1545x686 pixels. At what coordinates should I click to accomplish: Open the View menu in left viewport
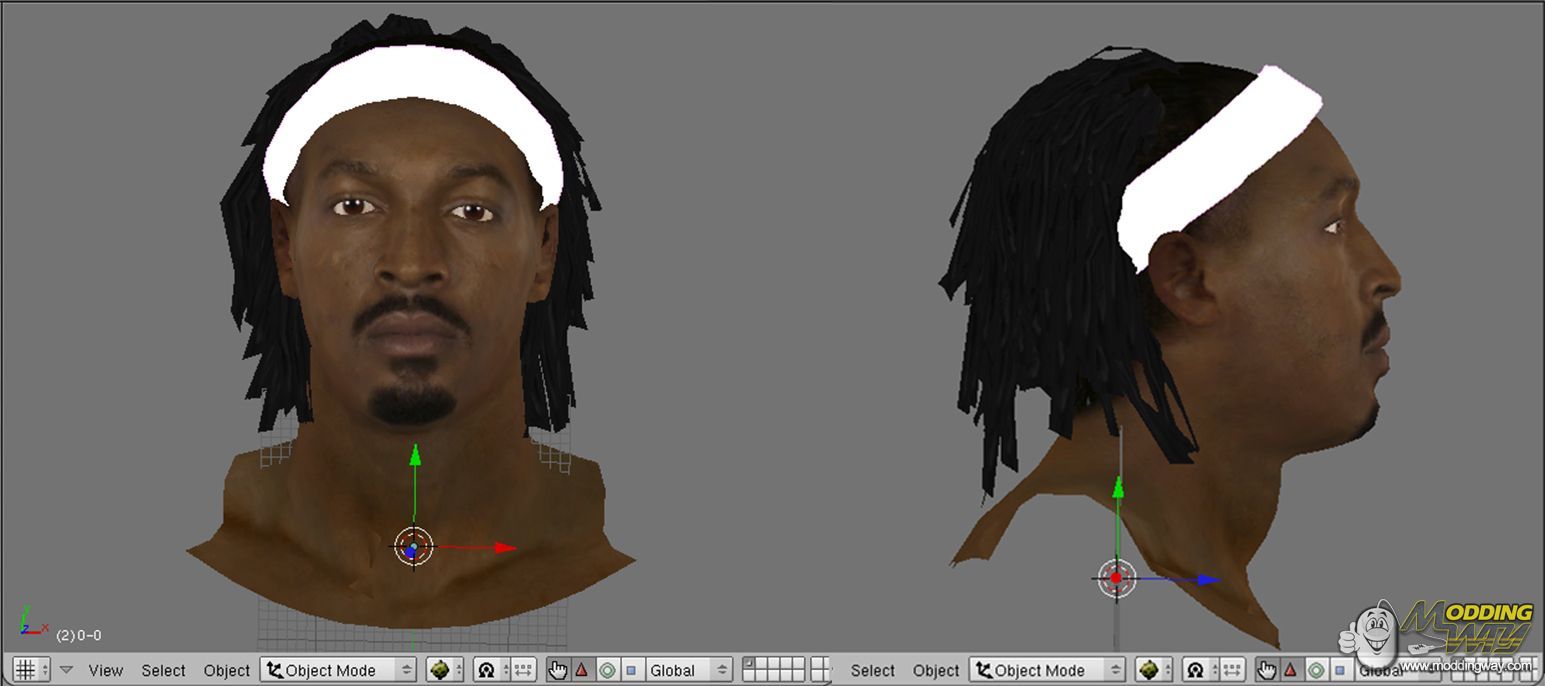point(105,670)
